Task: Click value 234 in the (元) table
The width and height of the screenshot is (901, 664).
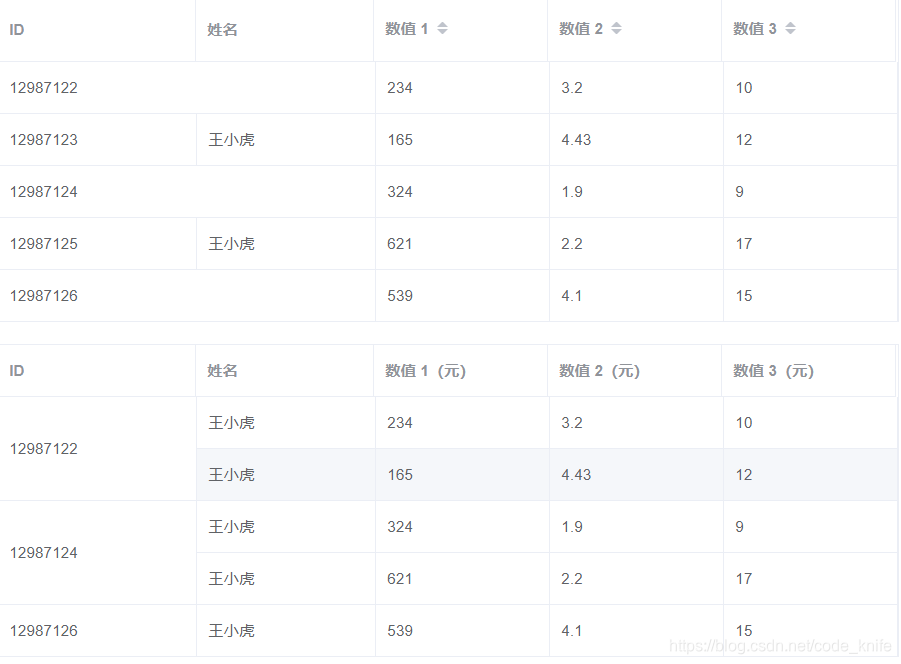Action: 400,423
